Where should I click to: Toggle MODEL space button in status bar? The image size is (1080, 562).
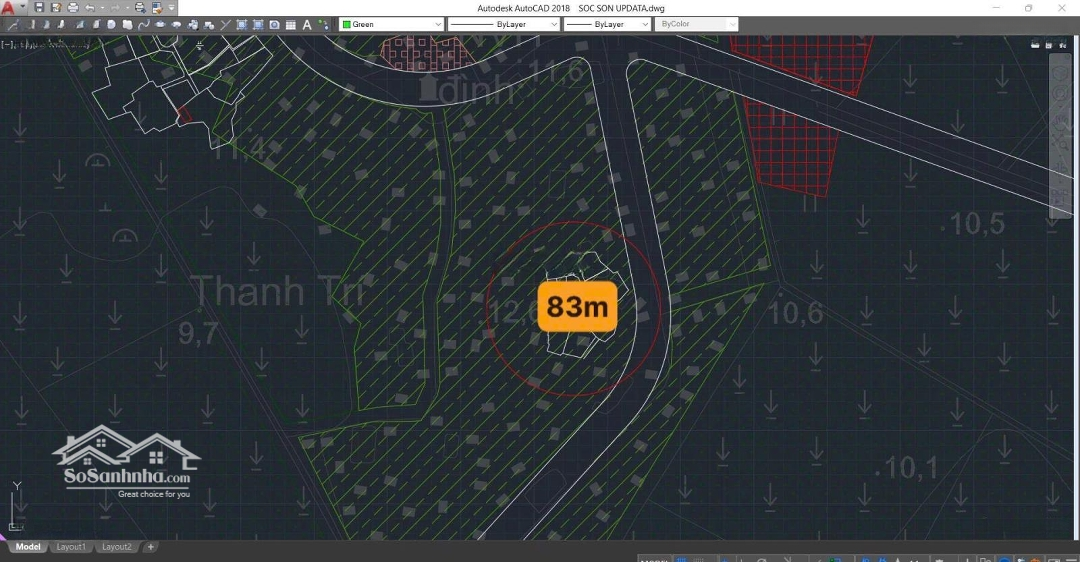tap(655, 558)
